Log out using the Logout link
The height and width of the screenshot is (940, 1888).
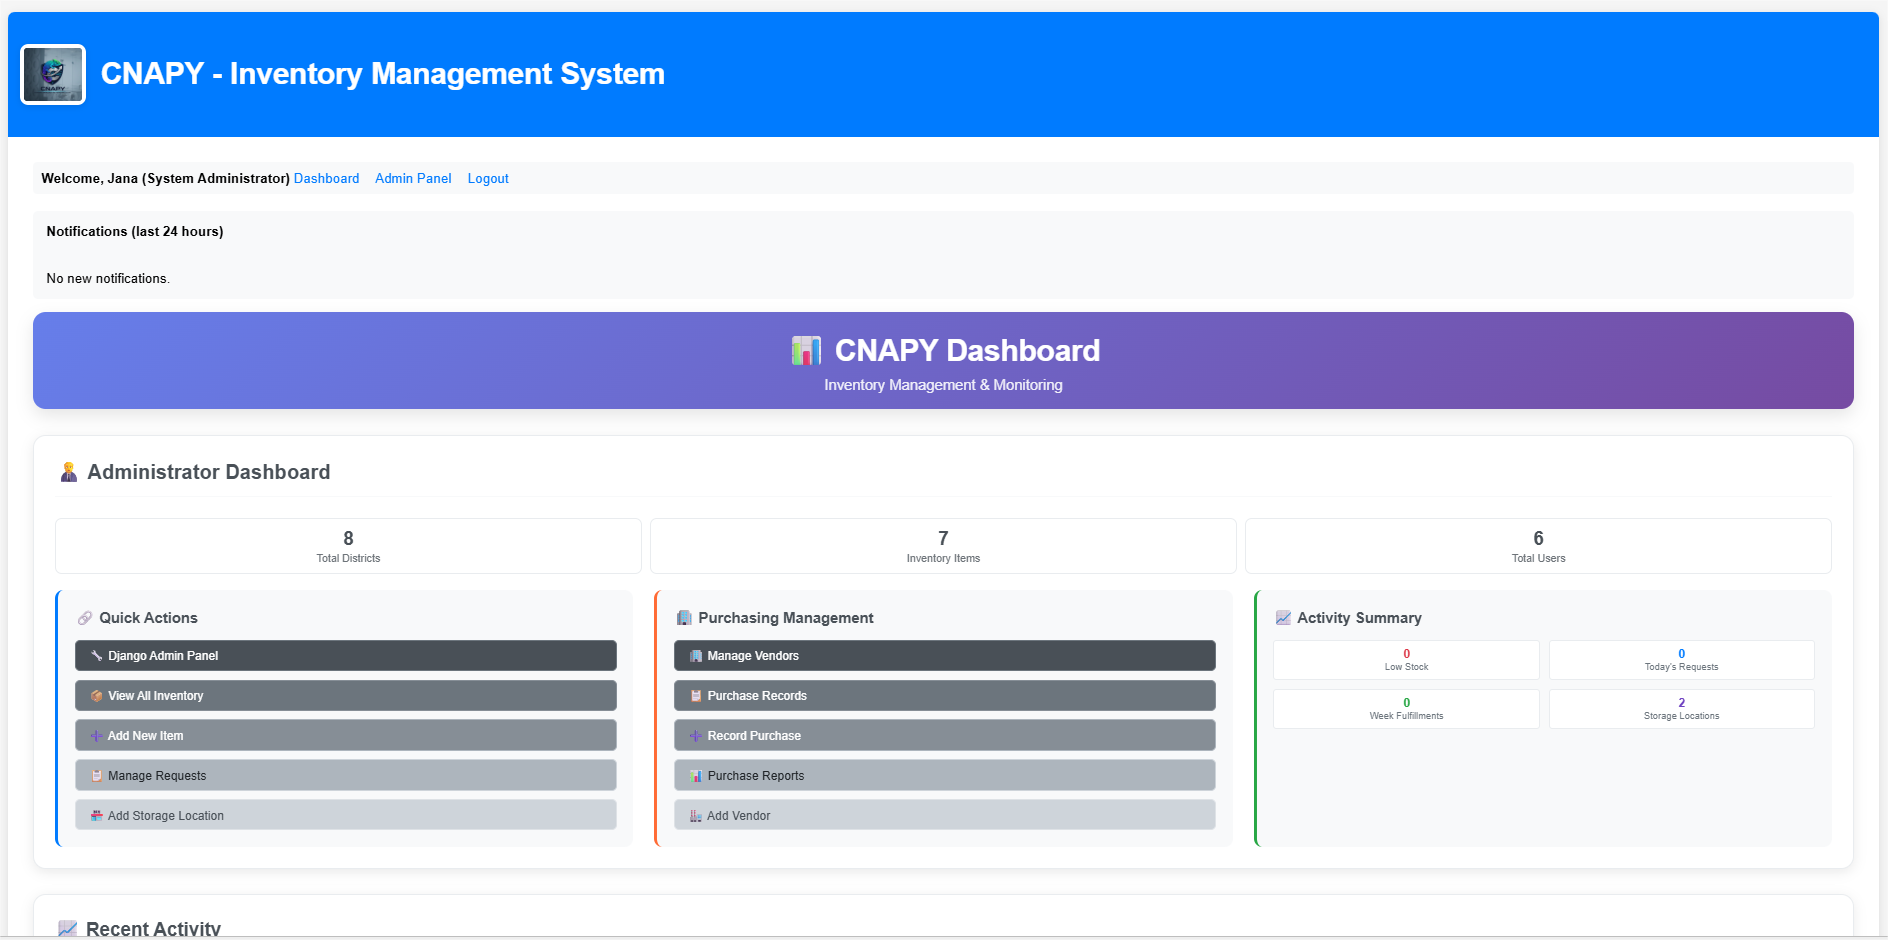click(x=488, y=179)
